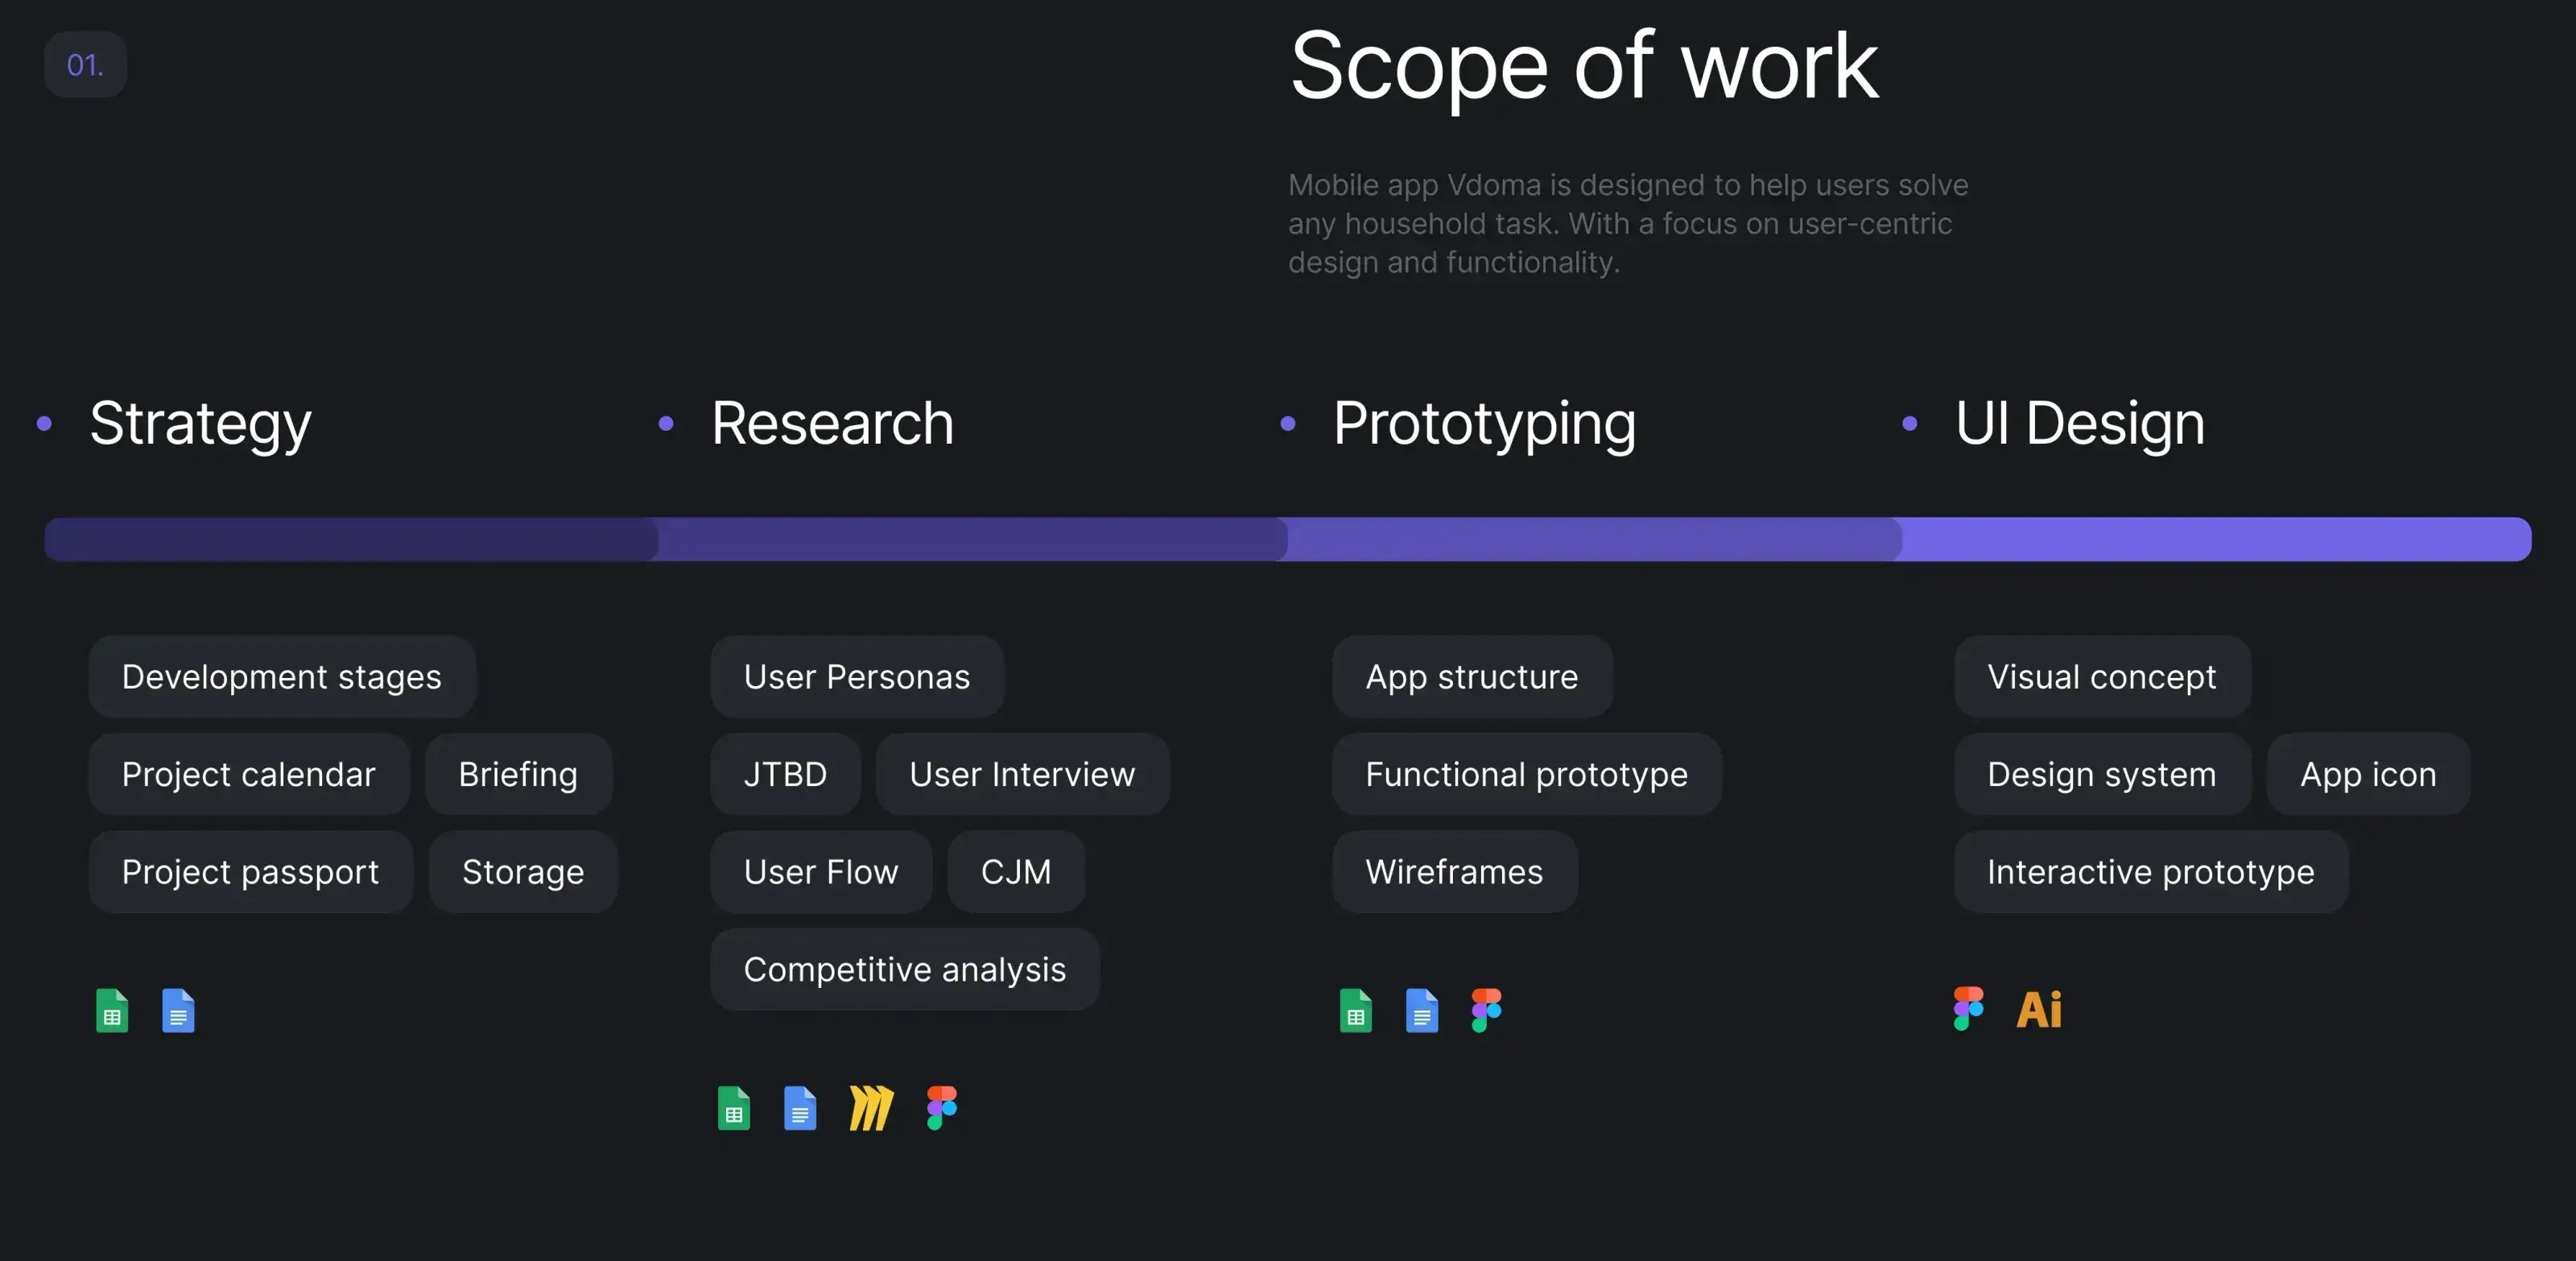Click the Google Sheets icon under Strategy
Screen dimensions: 2576x1261
pos(112,1010)
